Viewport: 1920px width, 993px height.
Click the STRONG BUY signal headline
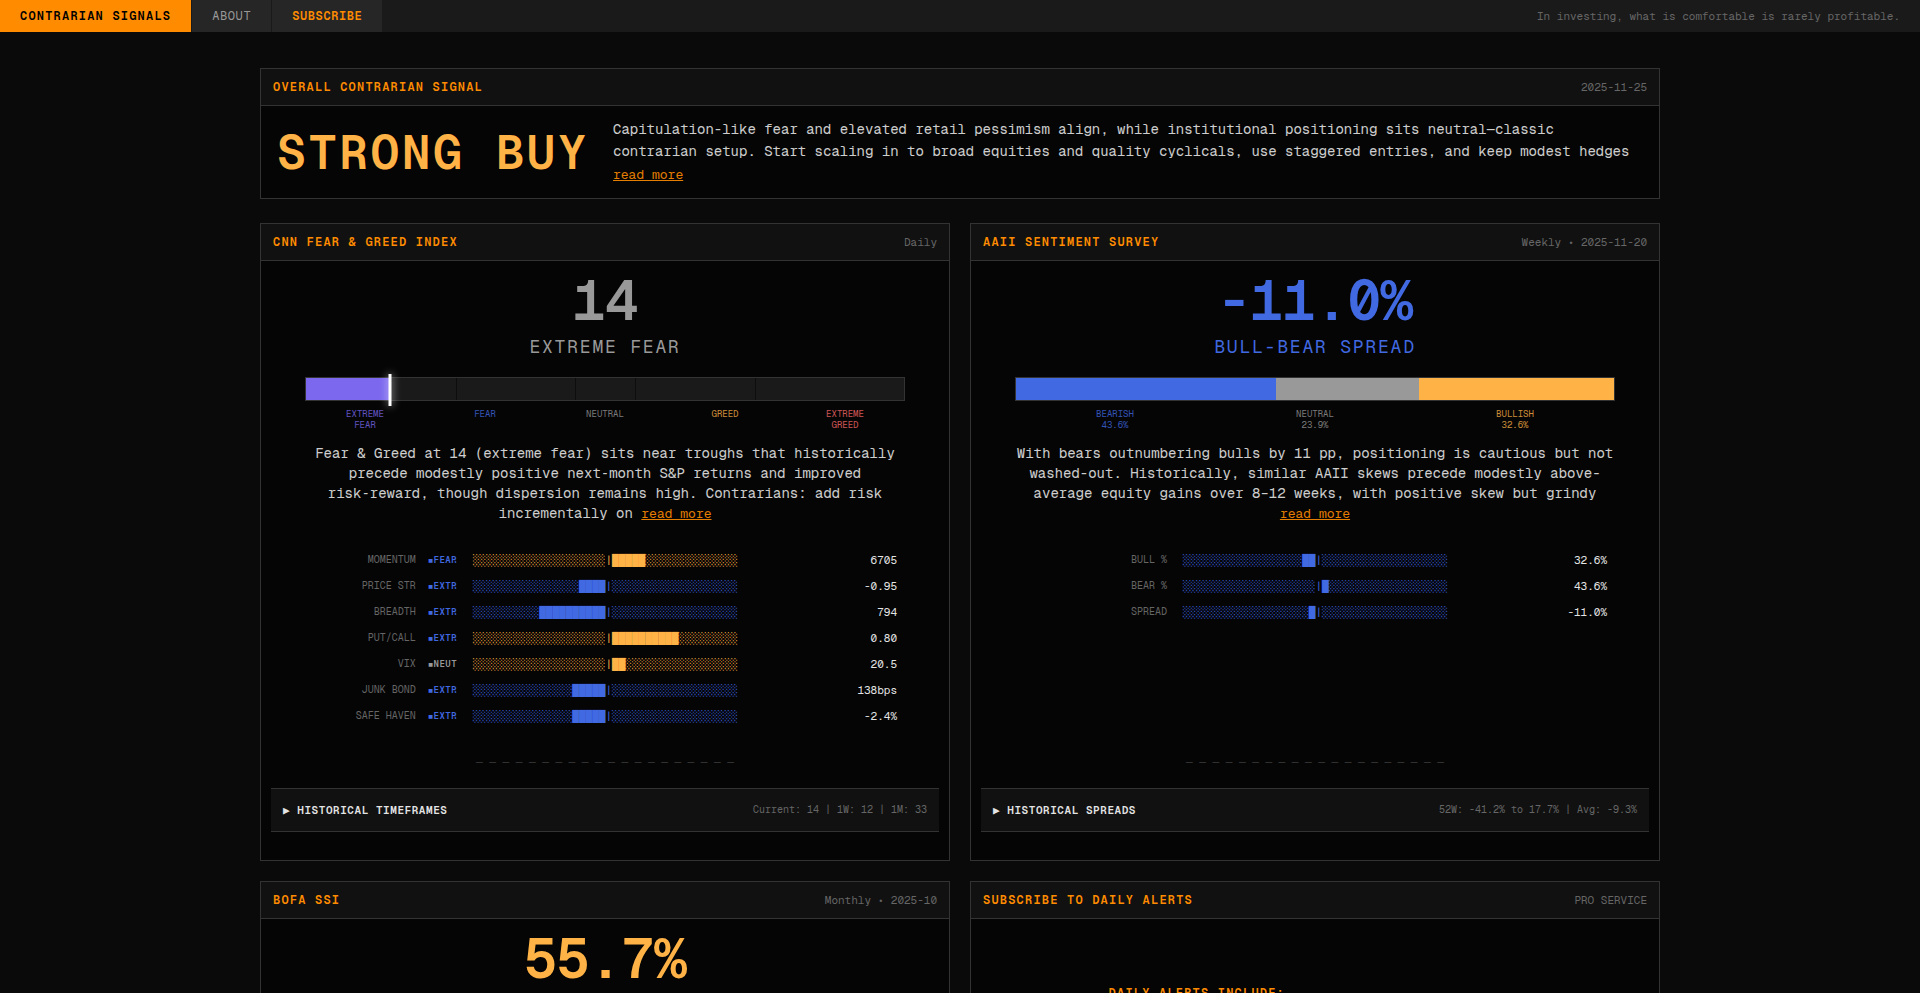432,153
